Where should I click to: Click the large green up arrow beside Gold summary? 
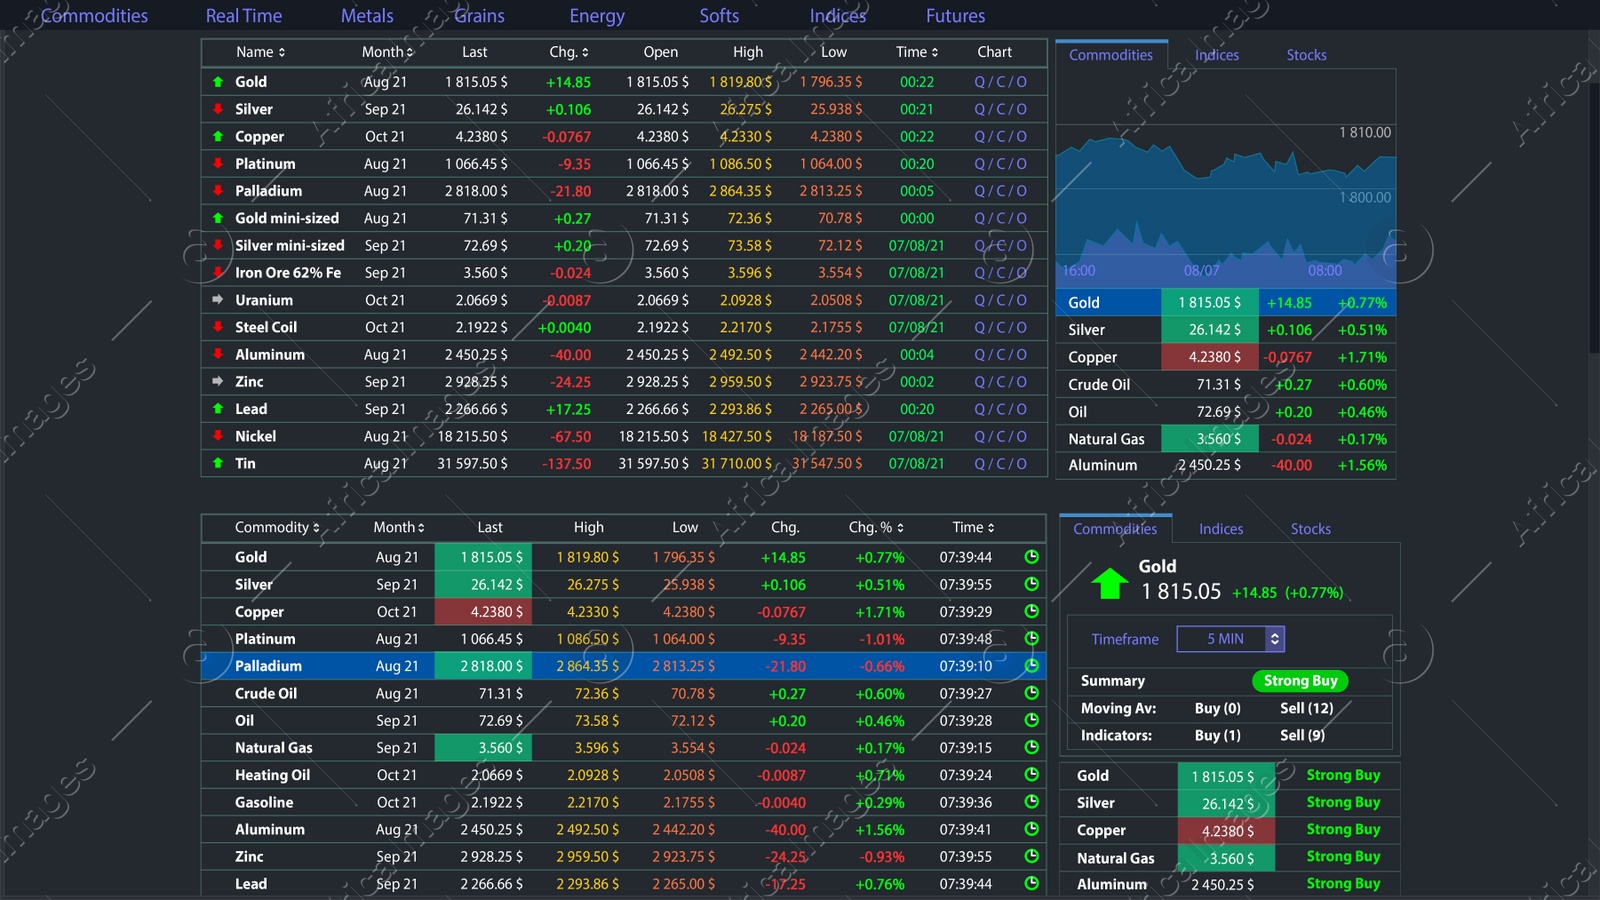tap(1109, 583)
